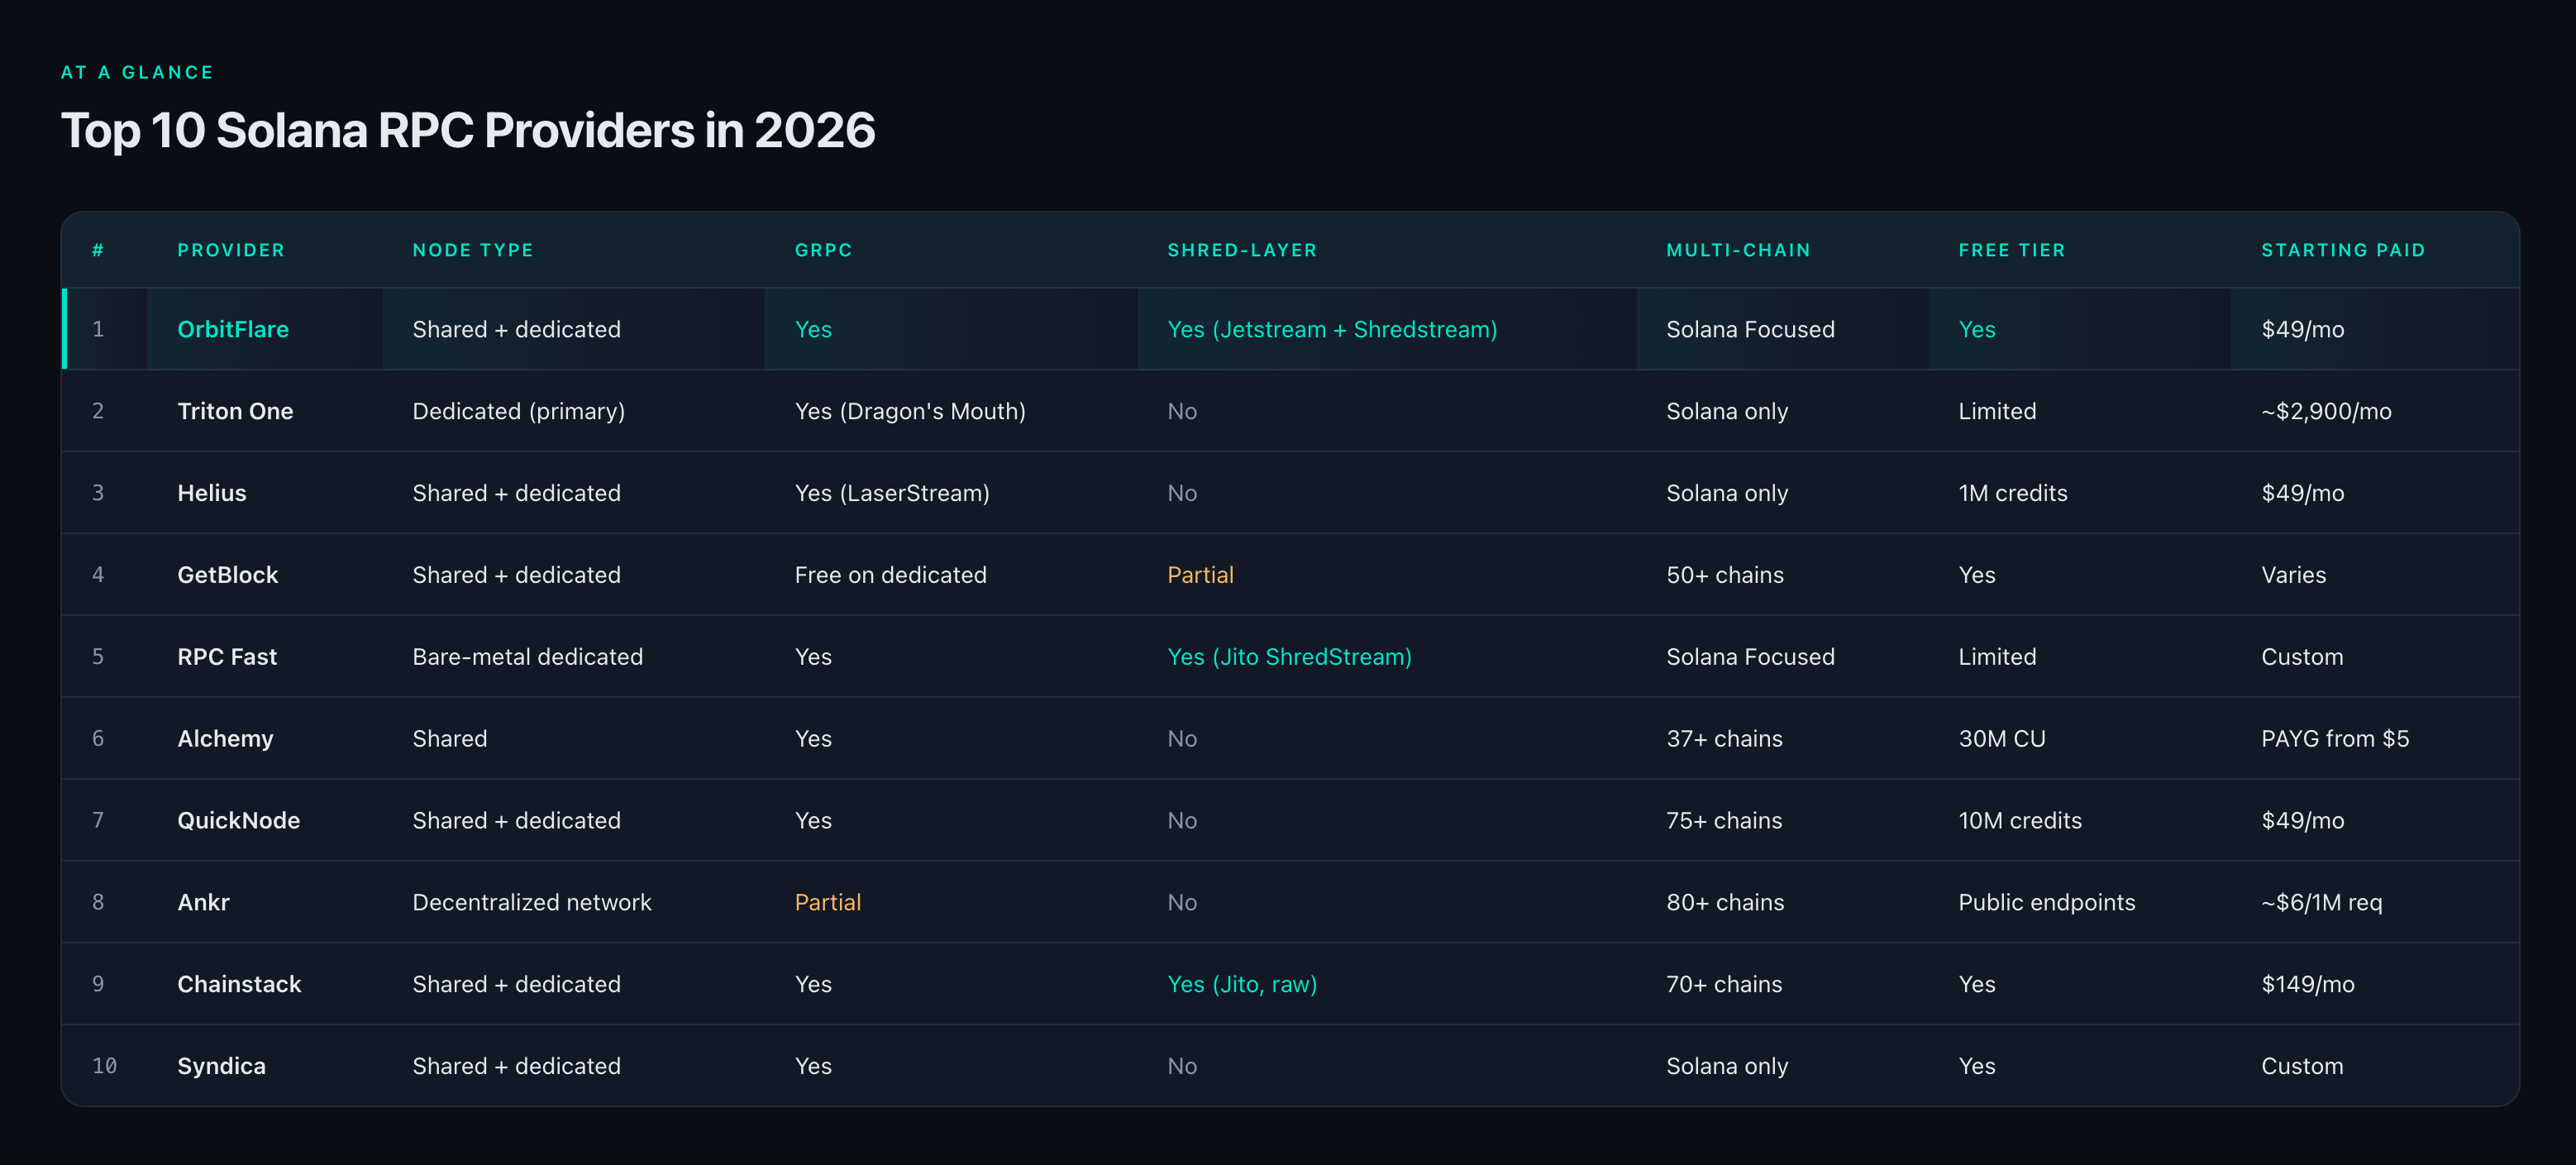Image resolution: width=2576 pixels, height=1165 pixels.
Task: Click the Alchemy provider name
Action: pyautogui.click(x=225, y=739)
